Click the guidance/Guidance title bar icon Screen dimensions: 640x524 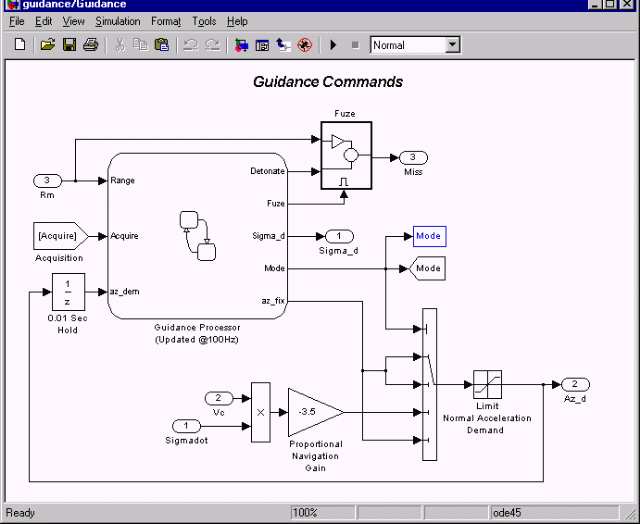(13, 4)
